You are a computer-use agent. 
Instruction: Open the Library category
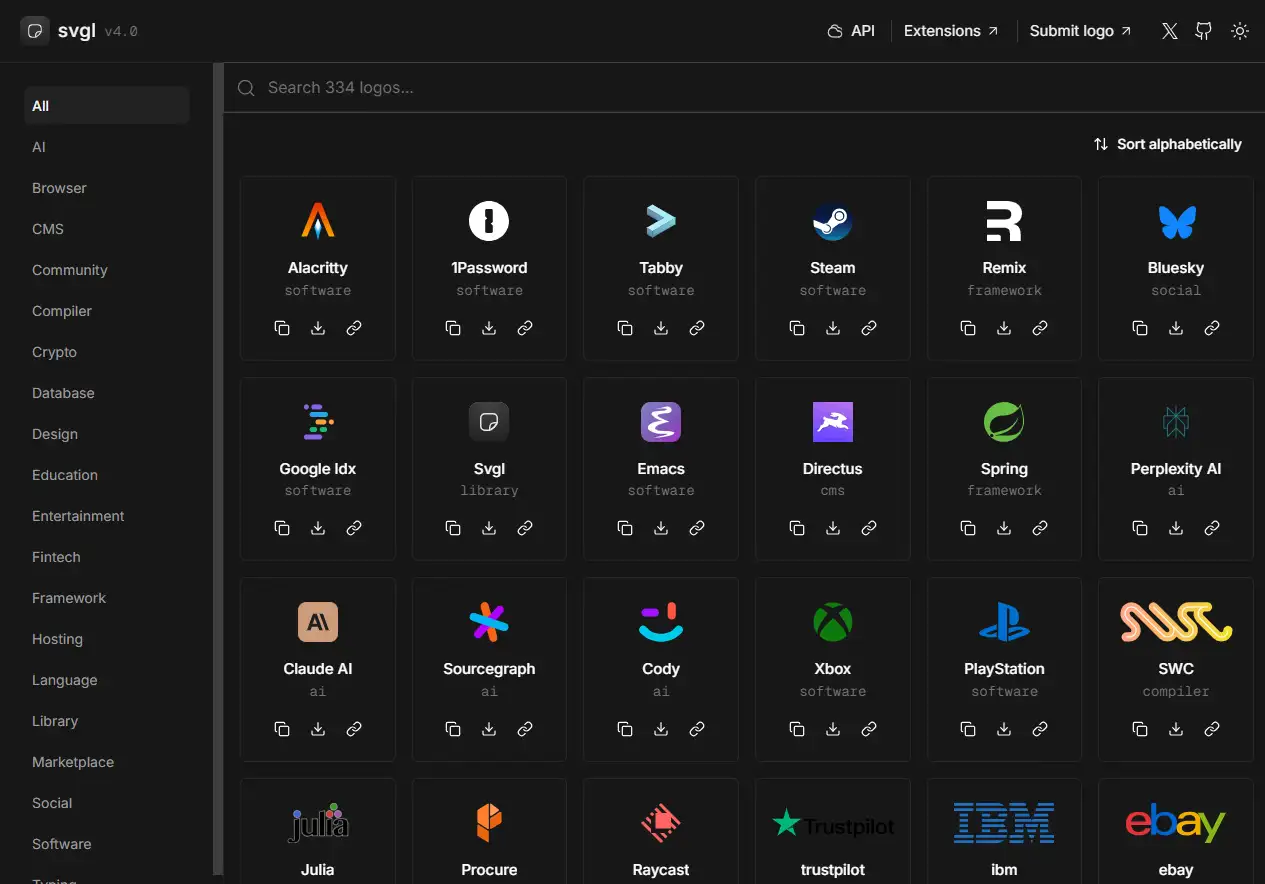(107, 721)
